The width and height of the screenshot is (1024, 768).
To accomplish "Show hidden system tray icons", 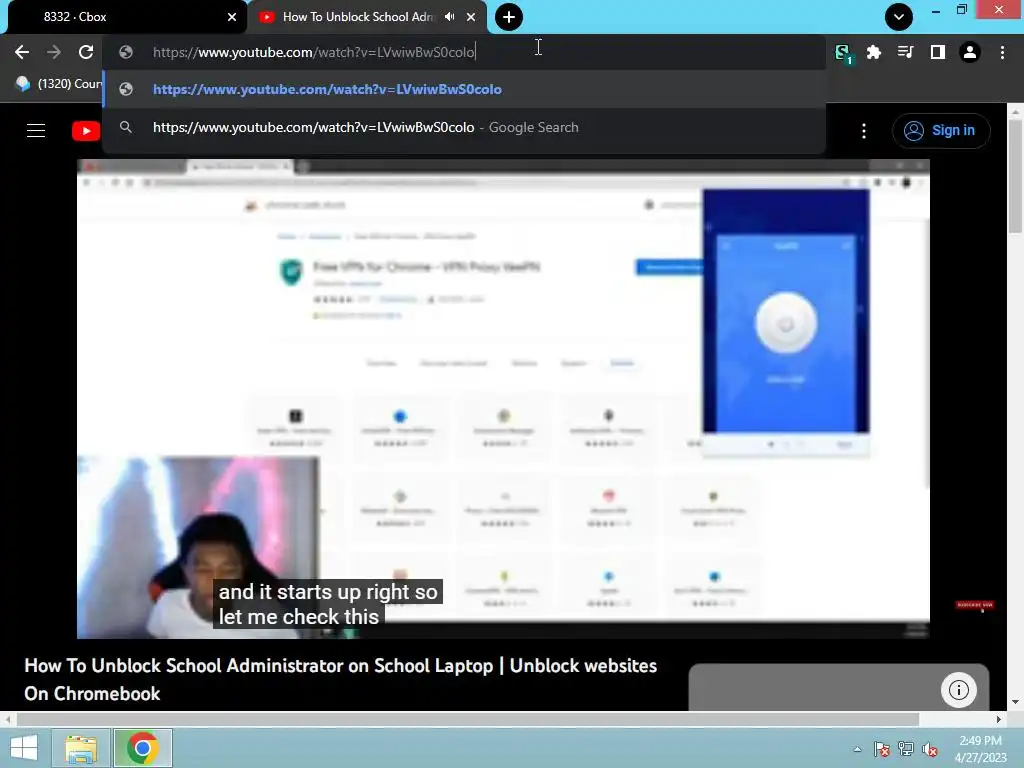I will point(857,749).
